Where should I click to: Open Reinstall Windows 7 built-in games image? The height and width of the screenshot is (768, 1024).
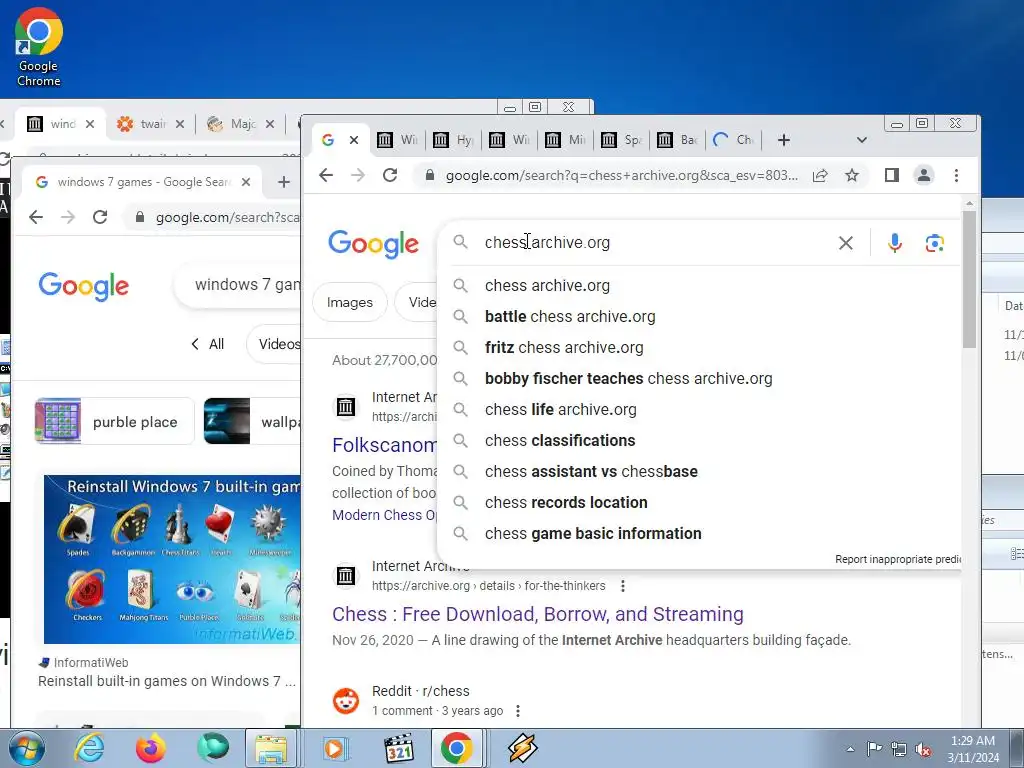(x=172, y=559)
